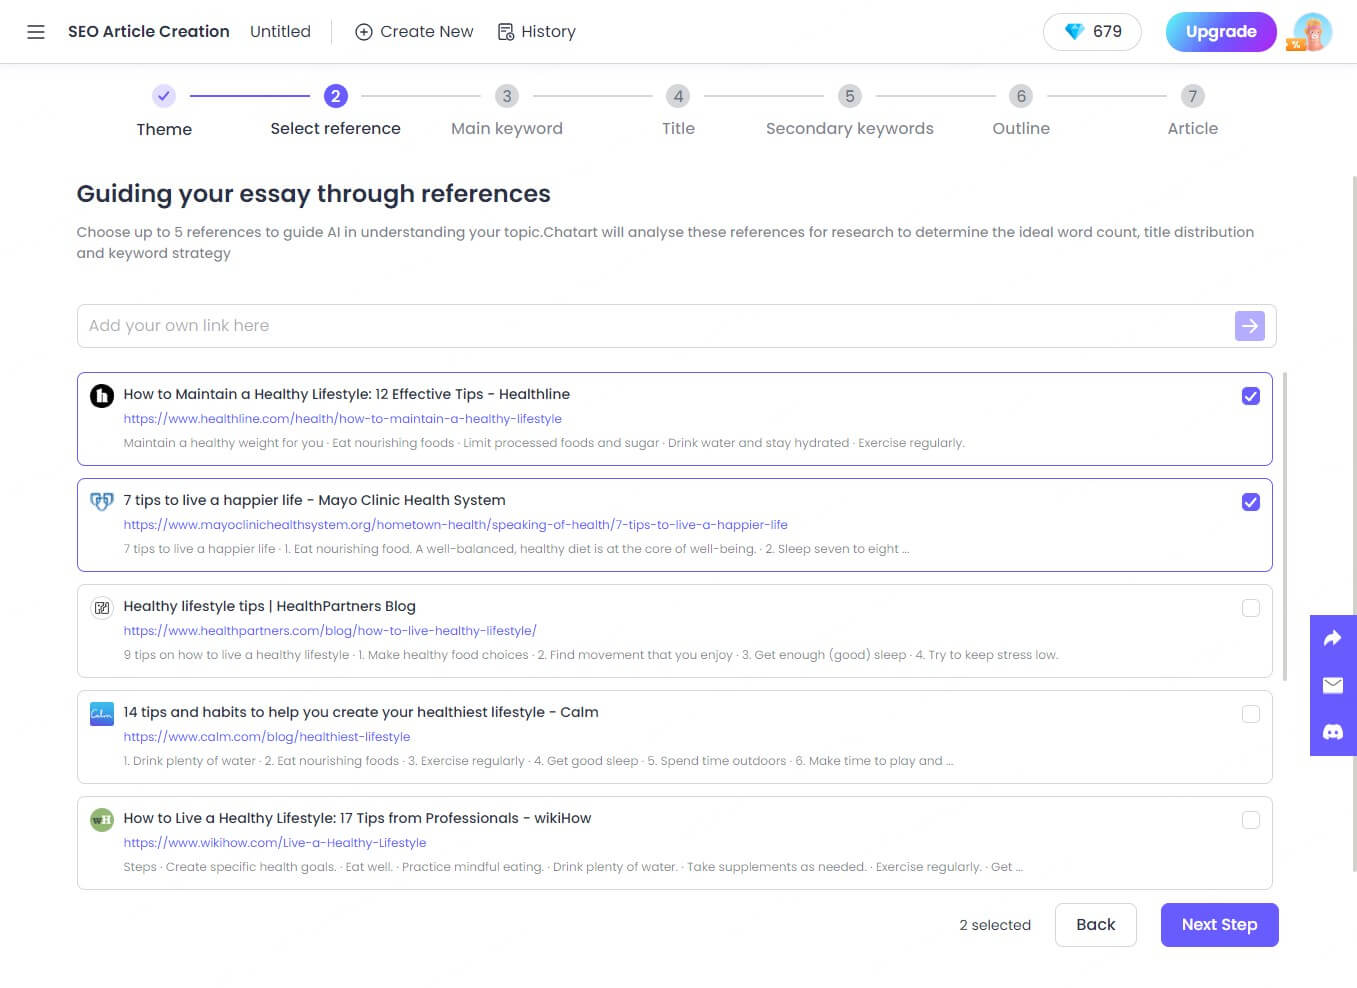Tick the wikiHow reference checkbox
This screenshot has width=1357, height=988.
[1250, 820]
